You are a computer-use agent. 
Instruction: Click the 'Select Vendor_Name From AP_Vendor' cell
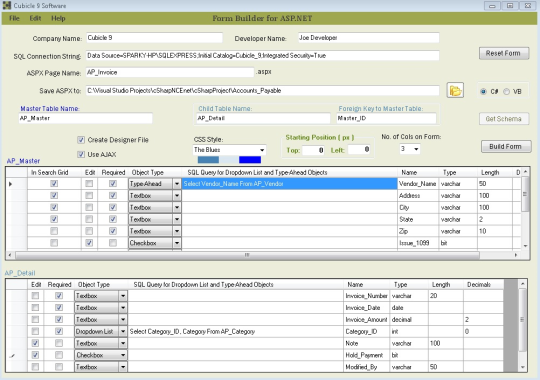289,184
